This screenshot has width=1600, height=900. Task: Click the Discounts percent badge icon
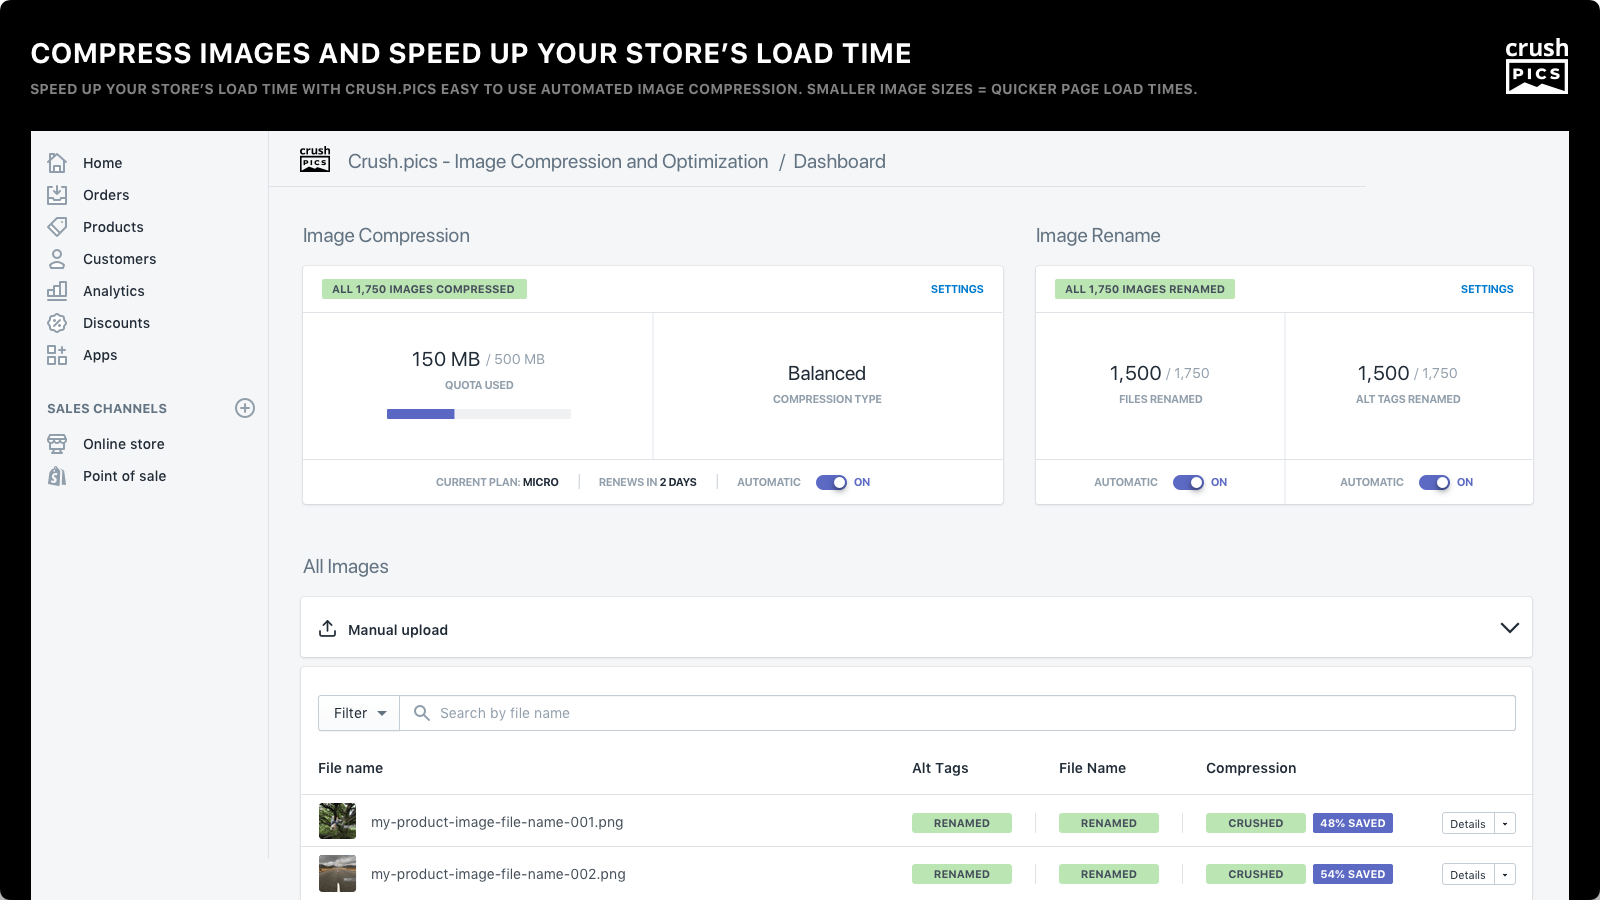(57, 323)
